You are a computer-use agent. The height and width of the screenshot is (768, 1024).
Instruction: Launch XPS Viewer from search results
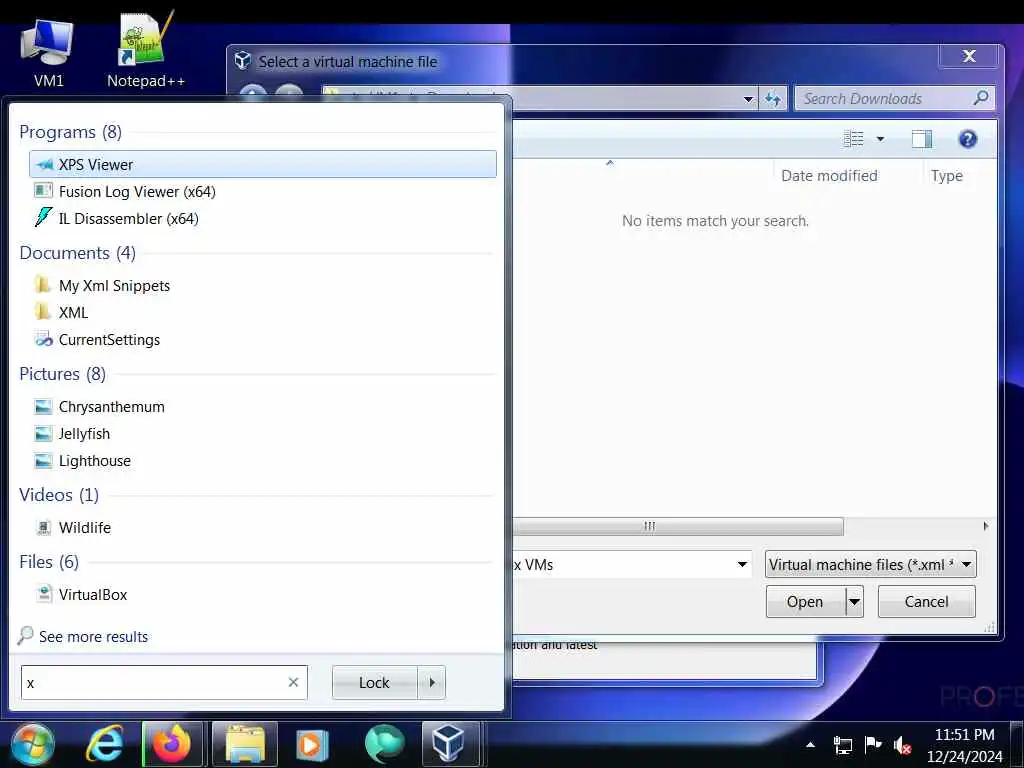point(263,164)
